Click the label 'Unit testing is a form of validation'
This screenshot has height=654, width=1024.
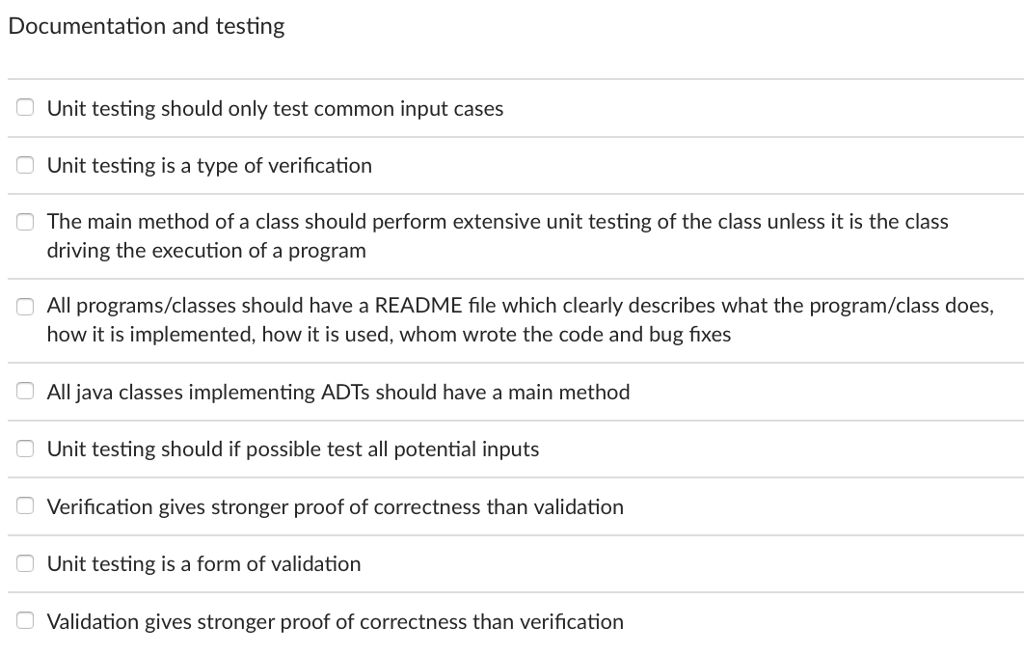coord(203,564)
